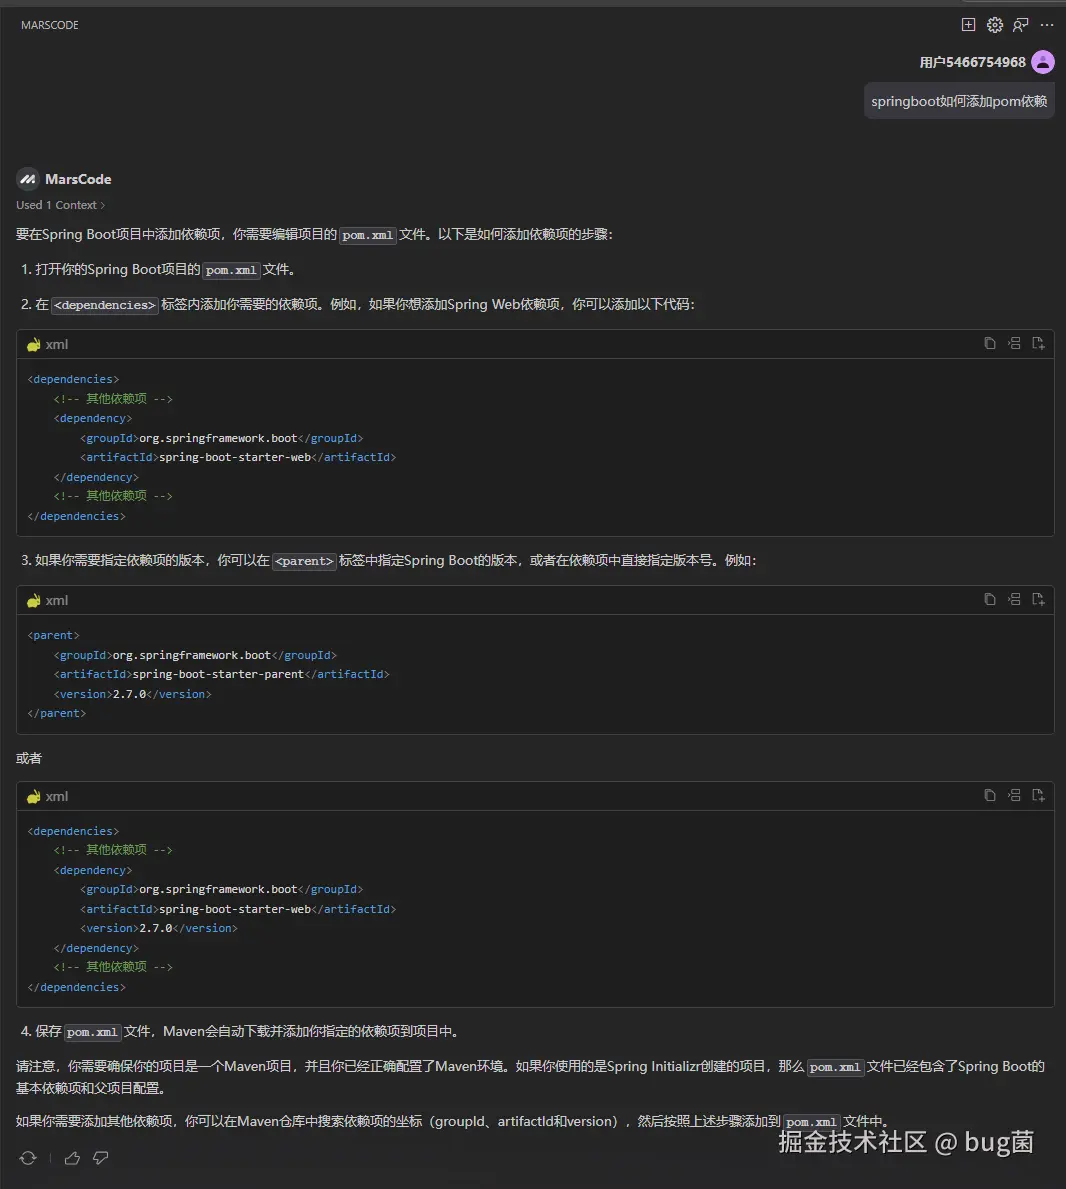Open MarsCode settings gear icon
Viewport: 1066px width, 1189px height.
click(995, 25)
